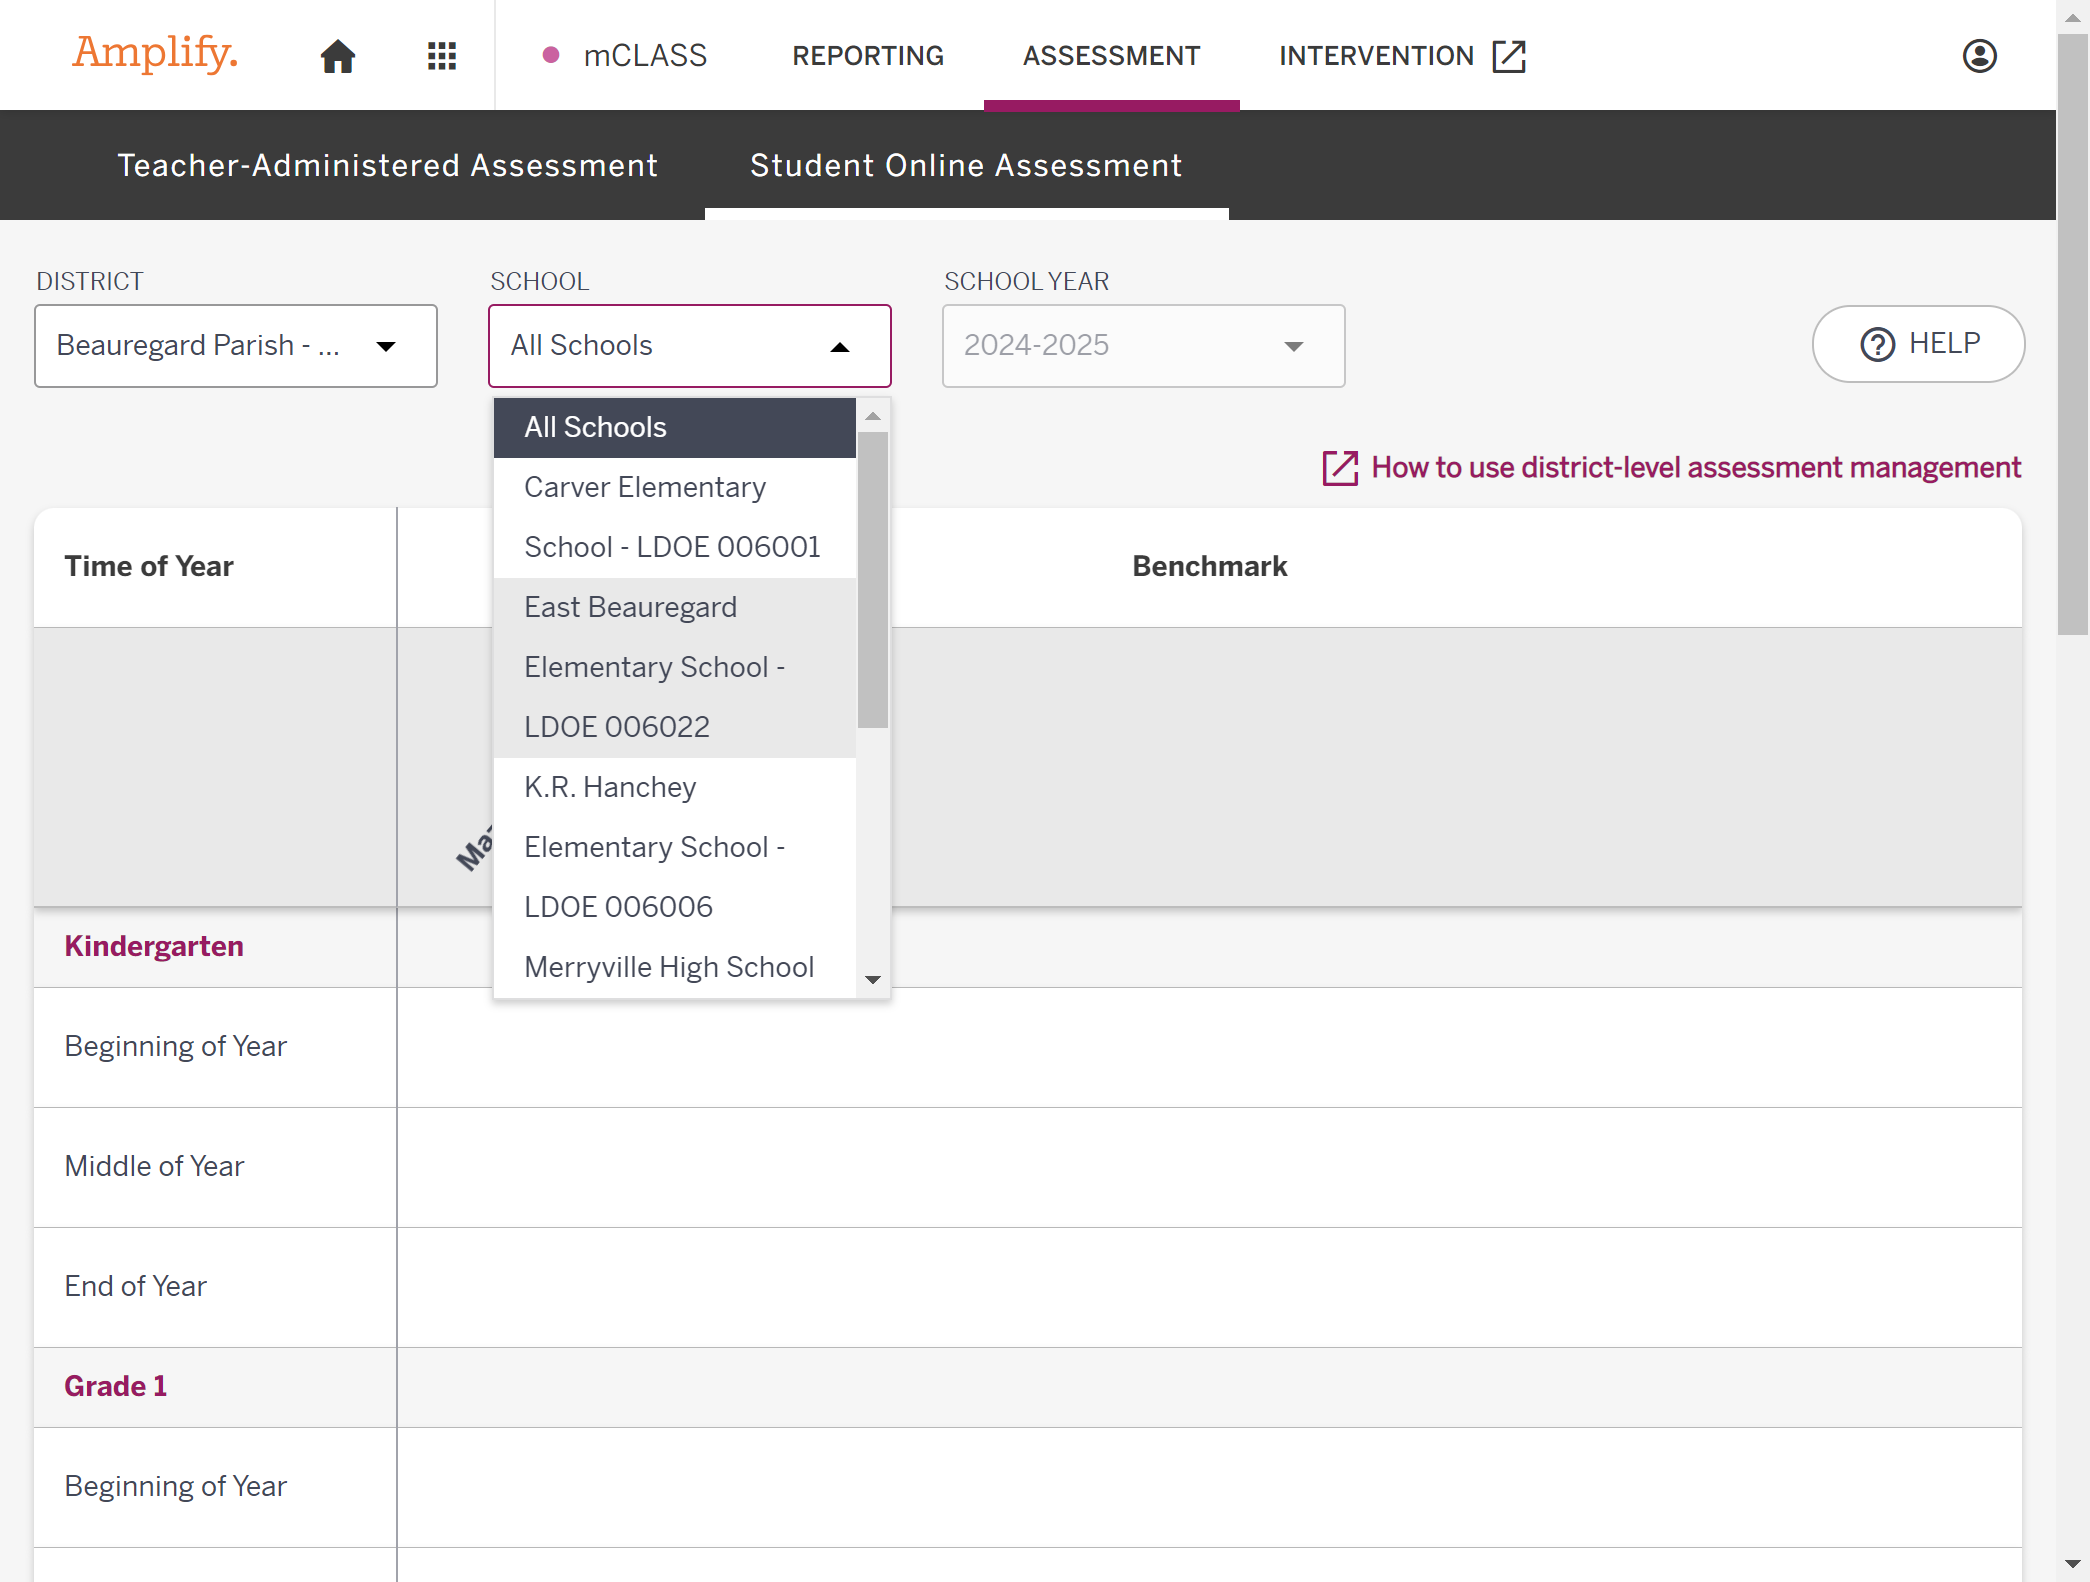Click the school list scroll down arrow
Image resolution: width=2090 pixels, height=1582 pixels.
click(873, 980)
